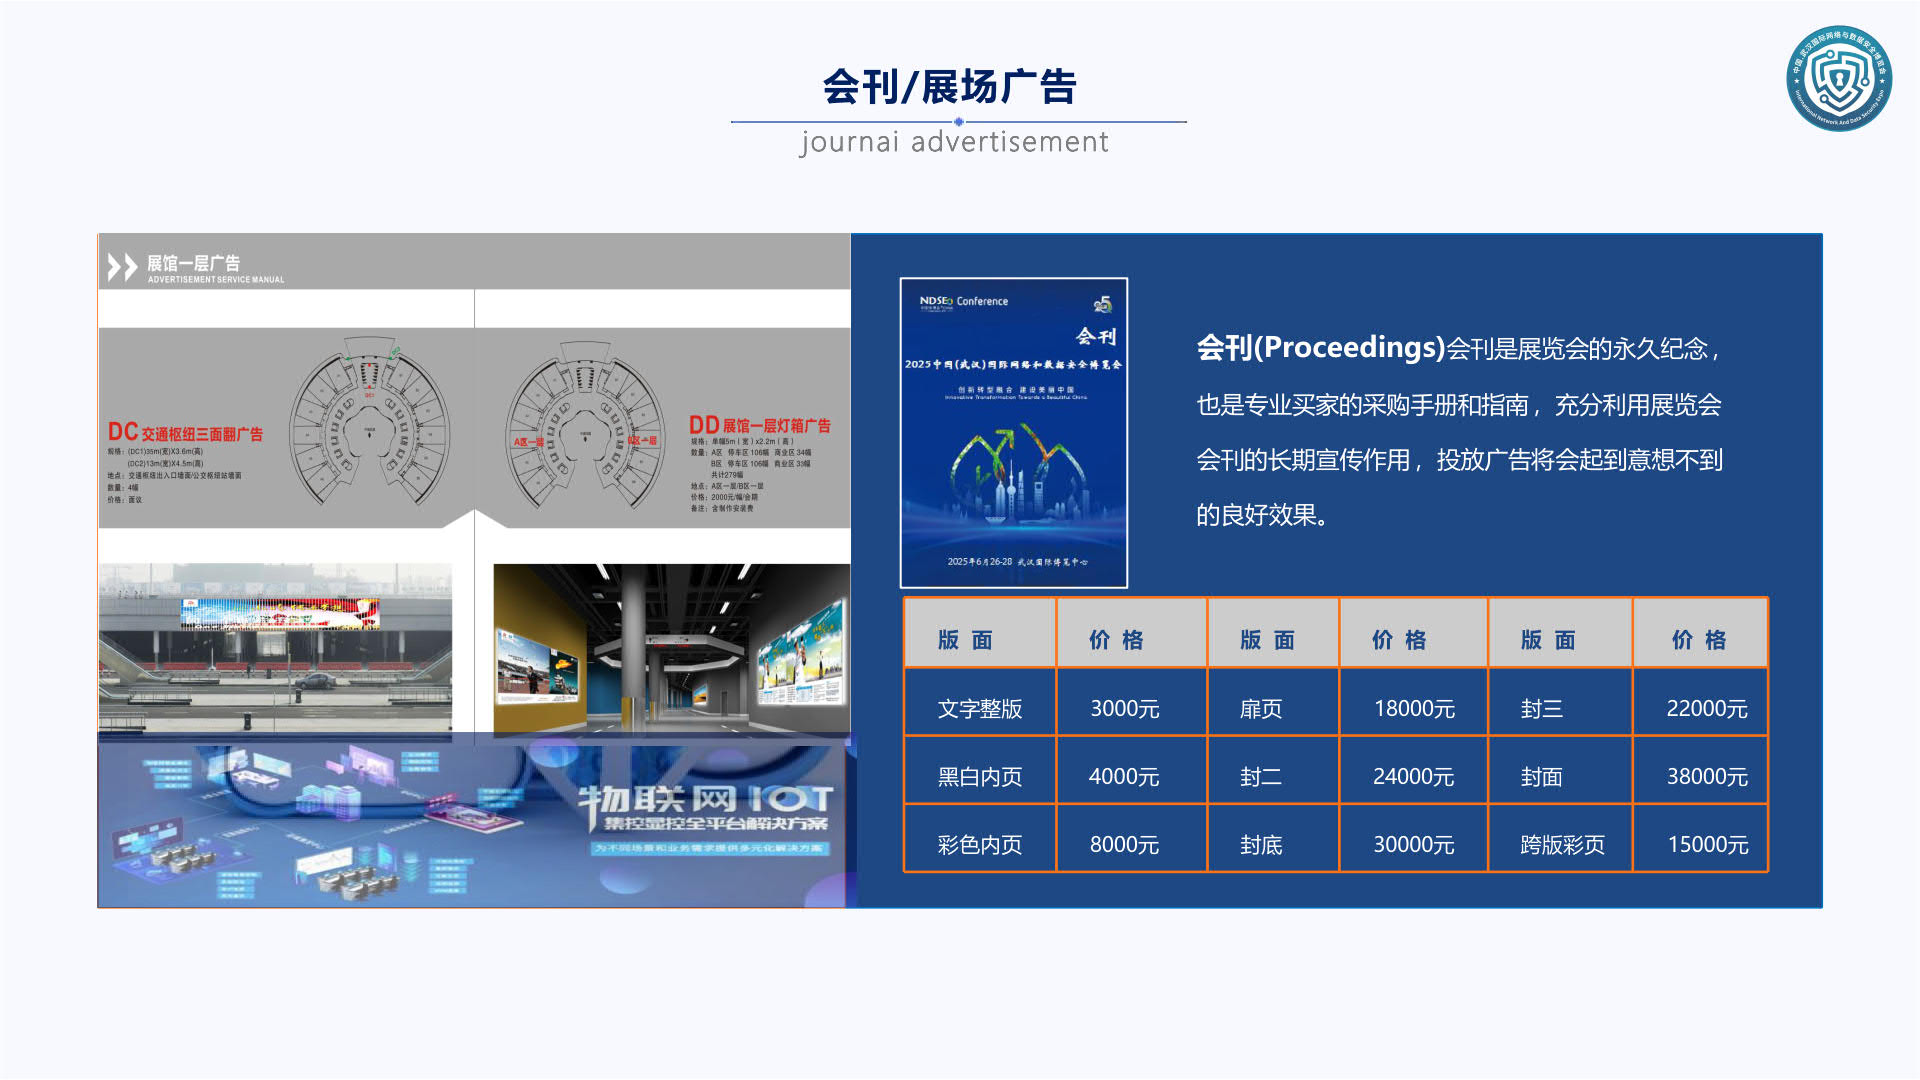The height and width of the screenshot is (1080, 1920).
Task: Click the shield security logo emblem
Action: coord(1838,78)
